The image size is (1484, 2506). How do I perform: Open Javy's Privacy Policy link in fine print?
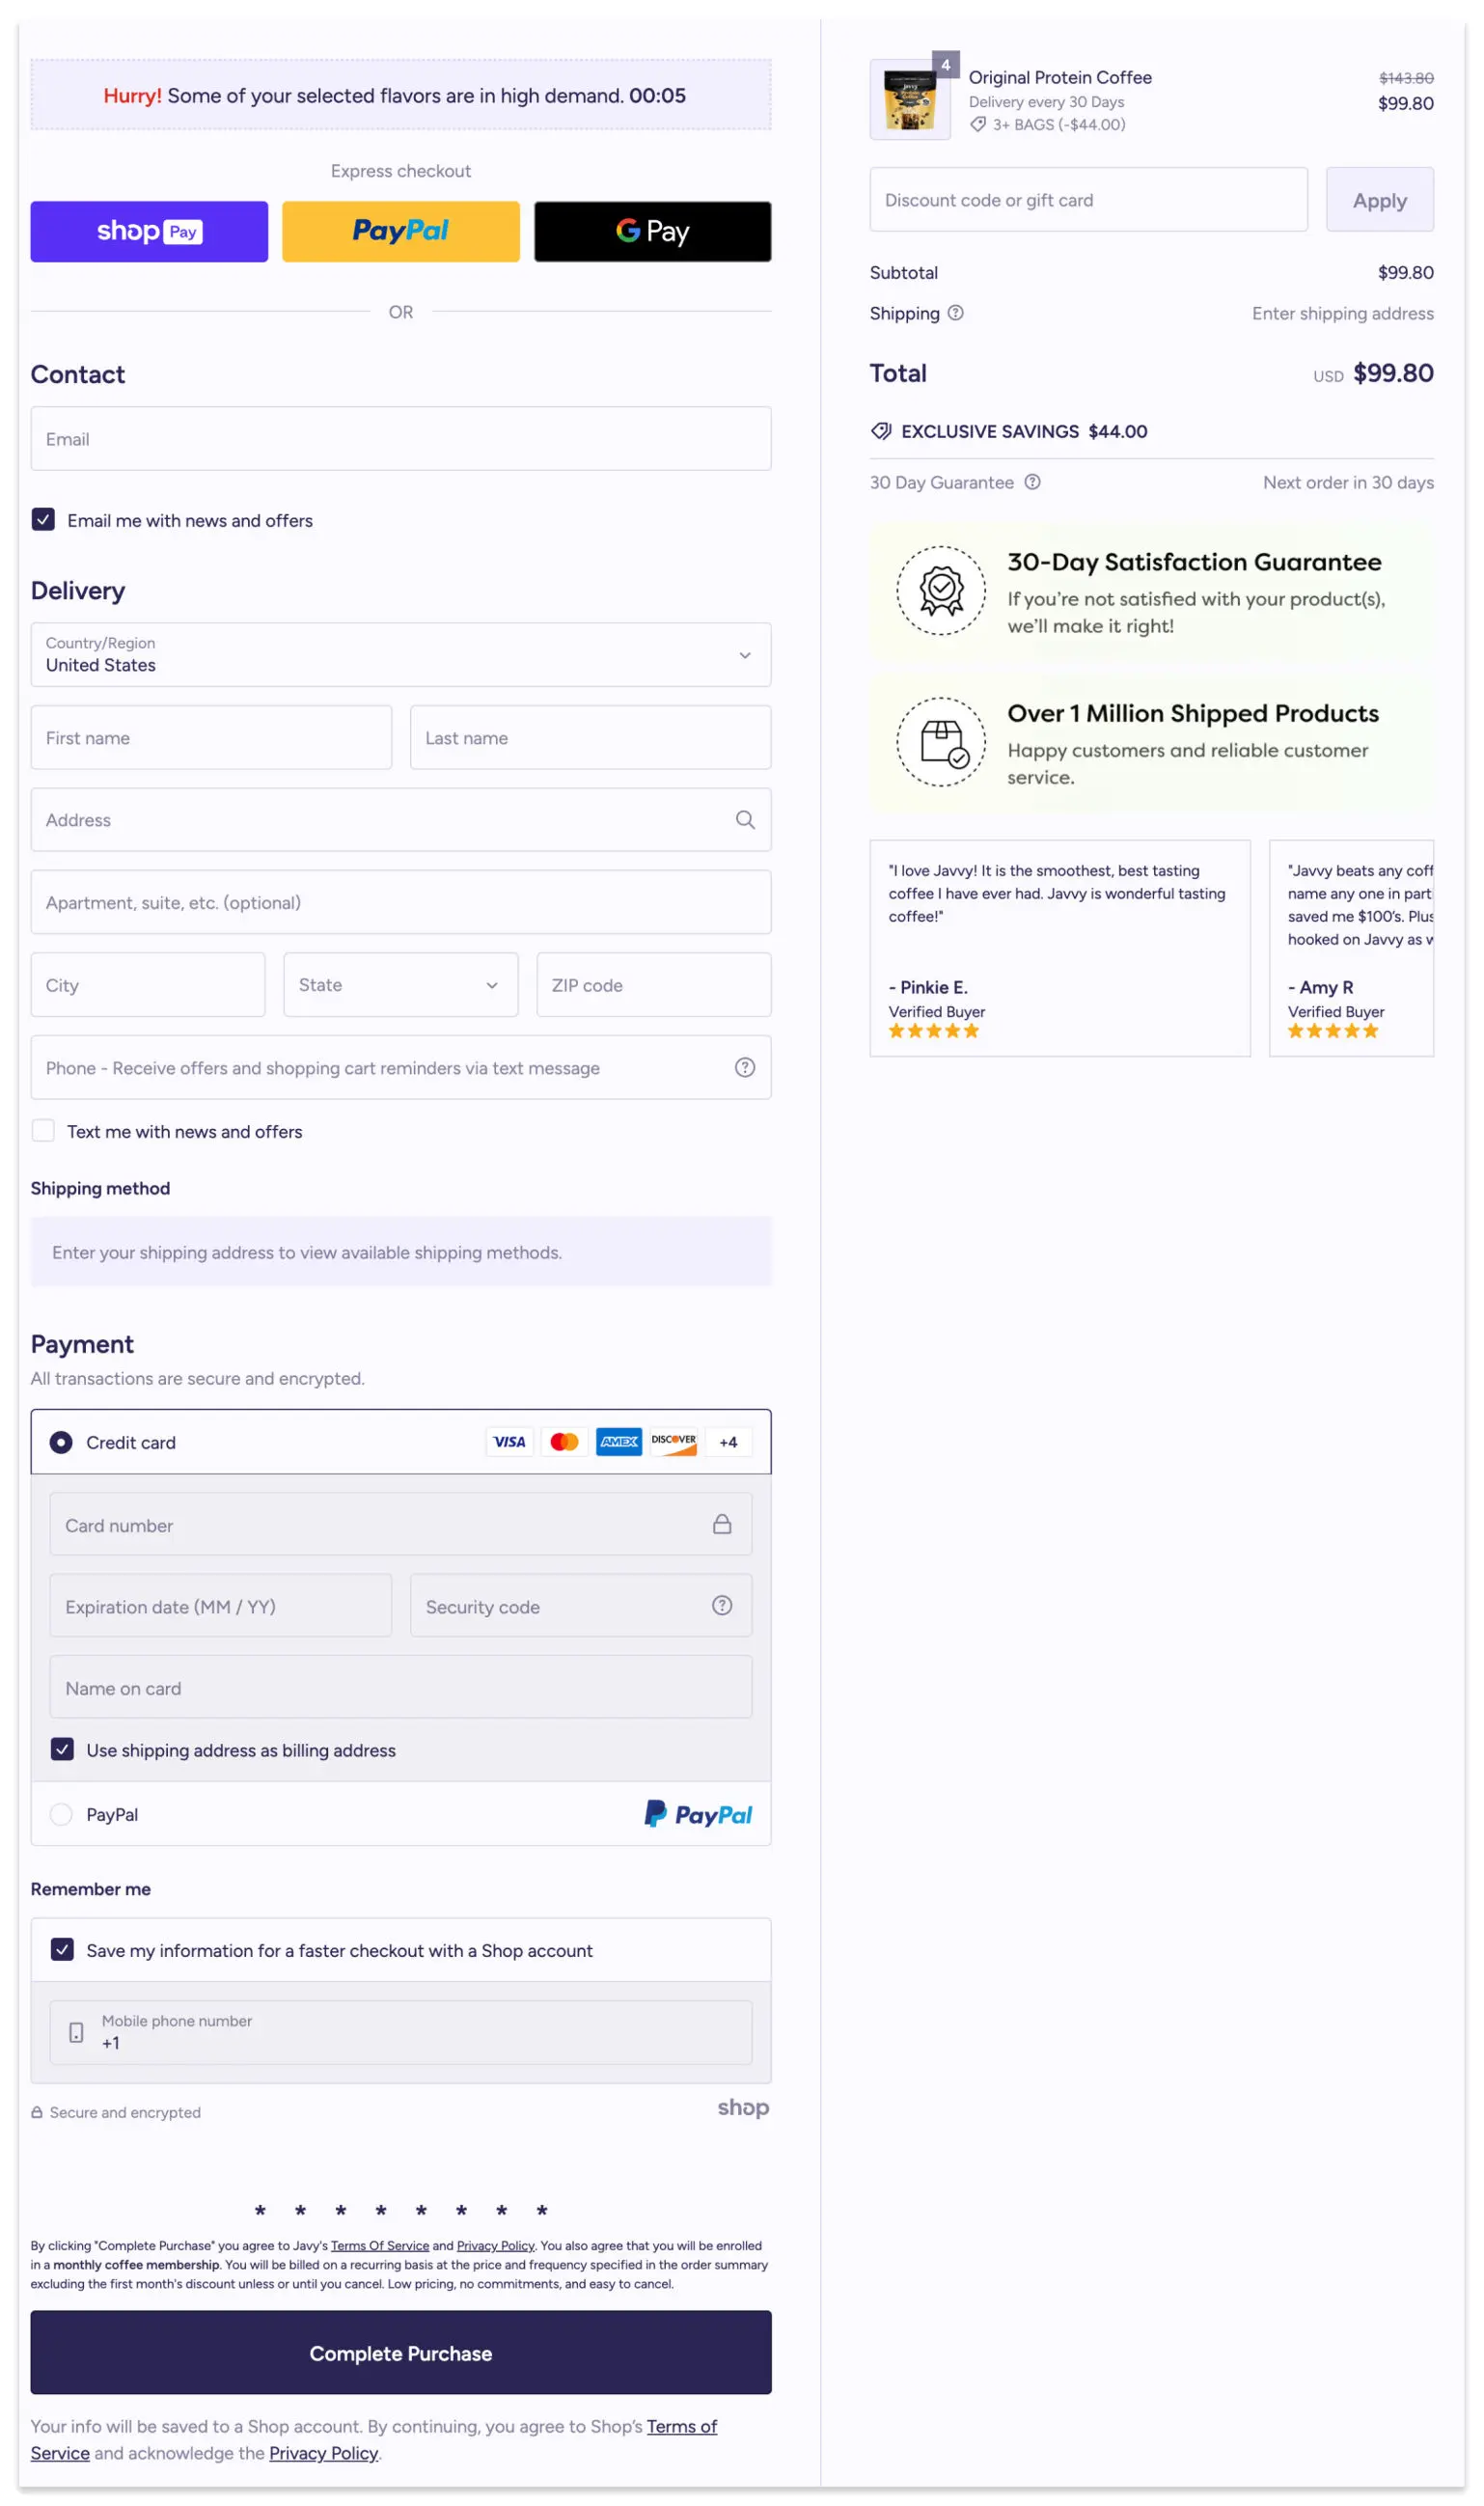point(496,2246)
